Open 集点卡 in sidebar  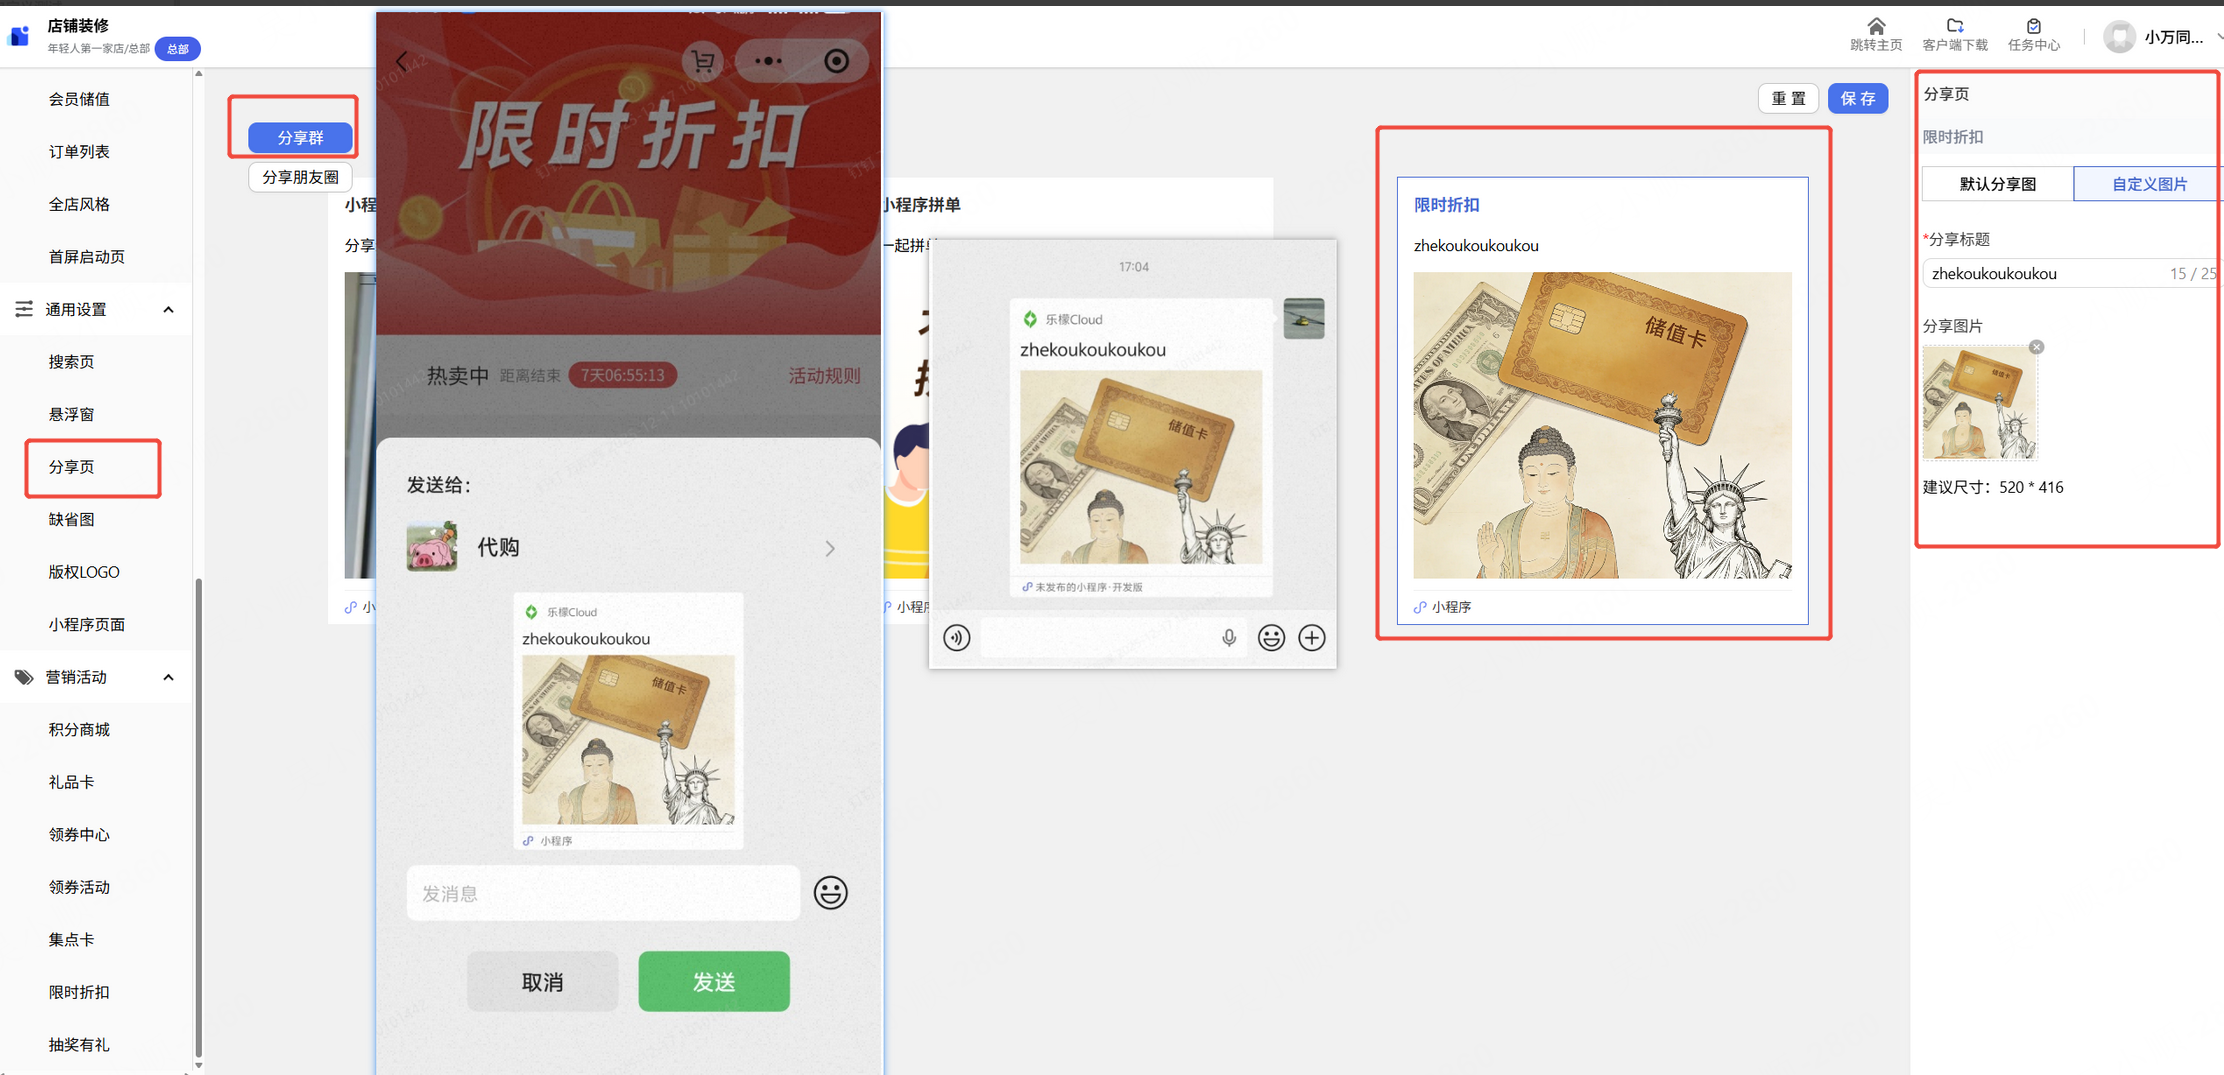point(71,940)
